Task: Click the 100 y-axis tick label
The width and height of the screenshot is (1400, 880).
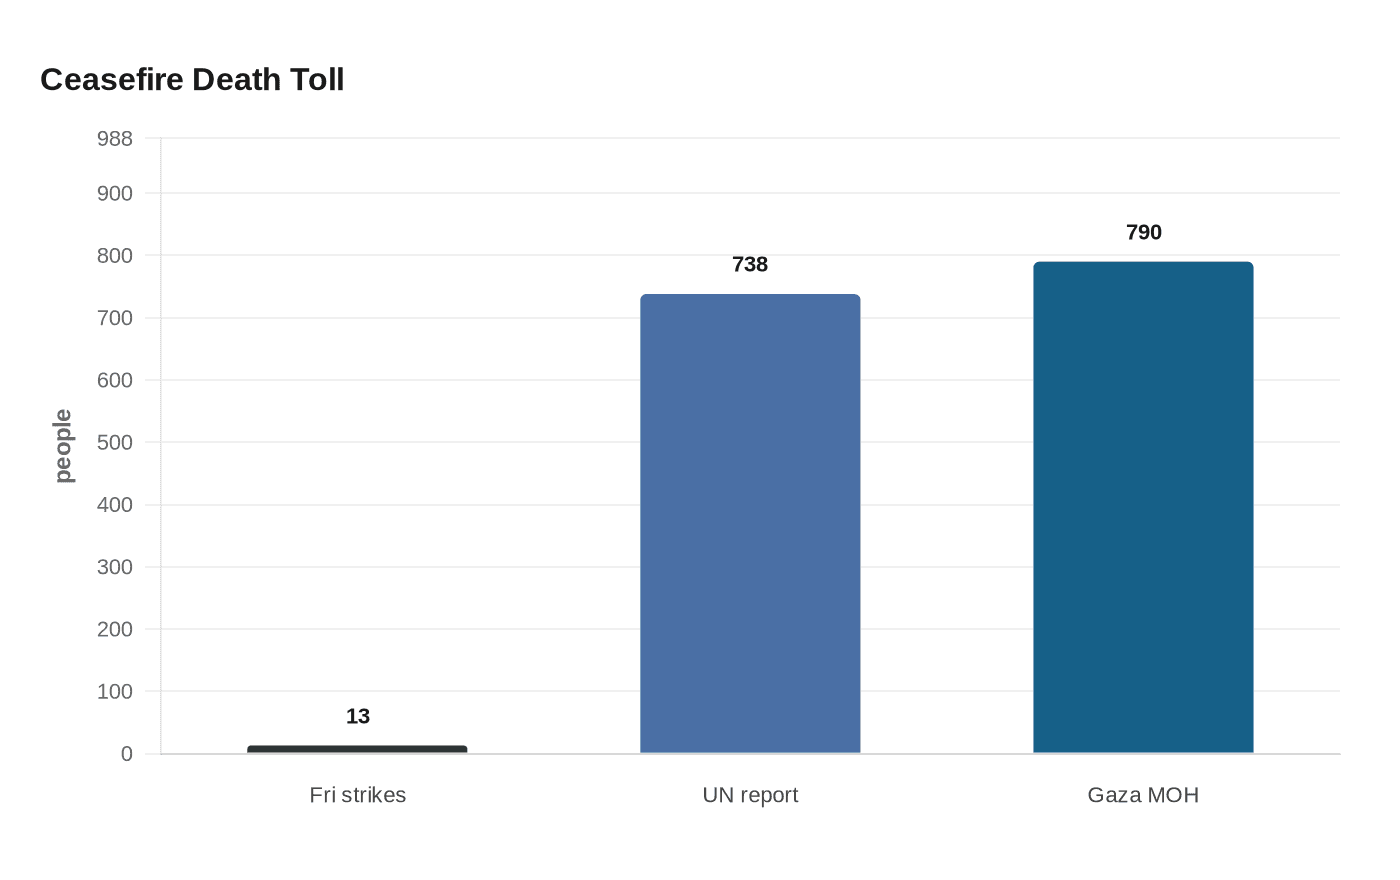Action: (115, 691)
